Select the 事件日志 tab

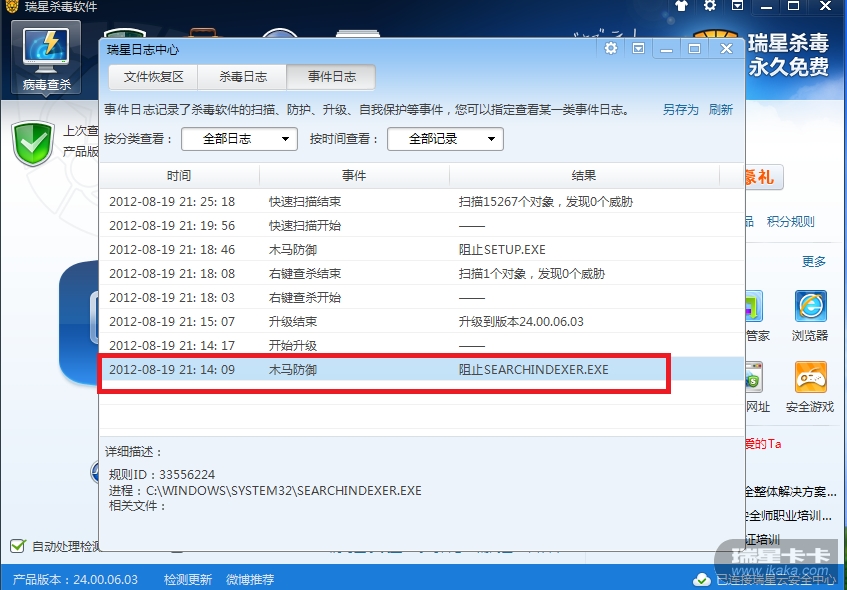point(331,77)
